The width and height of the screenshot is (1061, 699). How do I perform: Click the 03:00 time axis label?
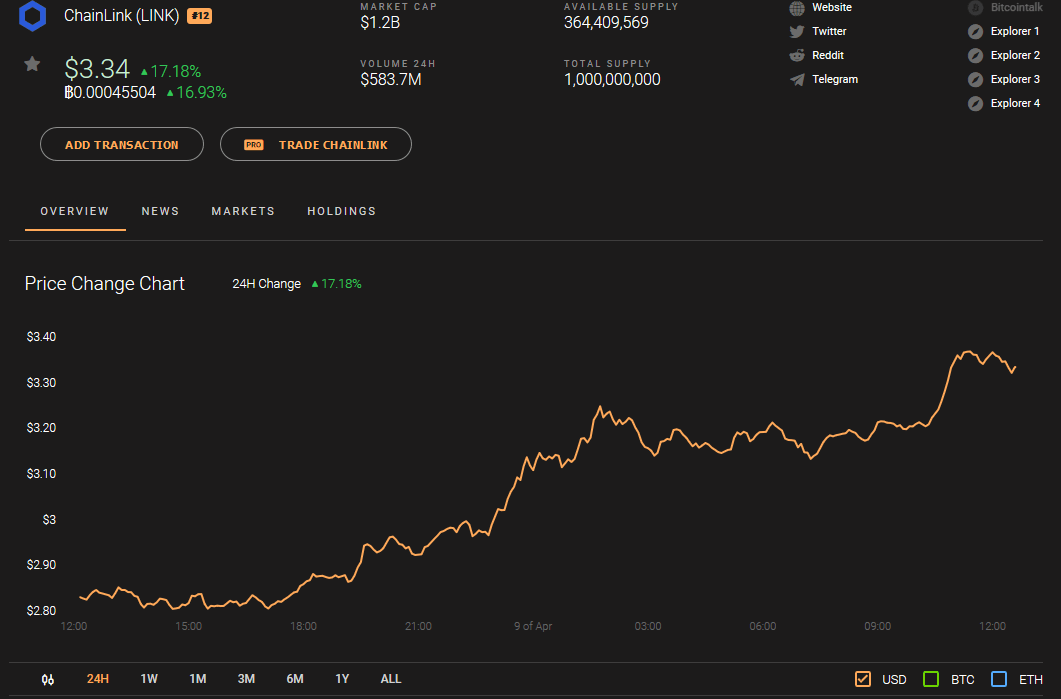coord(648,627)
